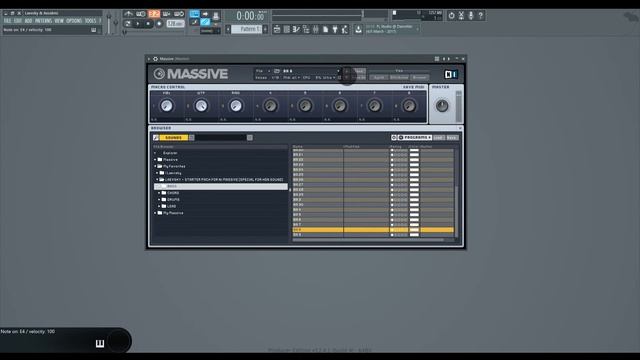The image size is (640, 360).
Task: Click the next pattern arrow beside Pattern 1
Action: click(x=265, y=29)
